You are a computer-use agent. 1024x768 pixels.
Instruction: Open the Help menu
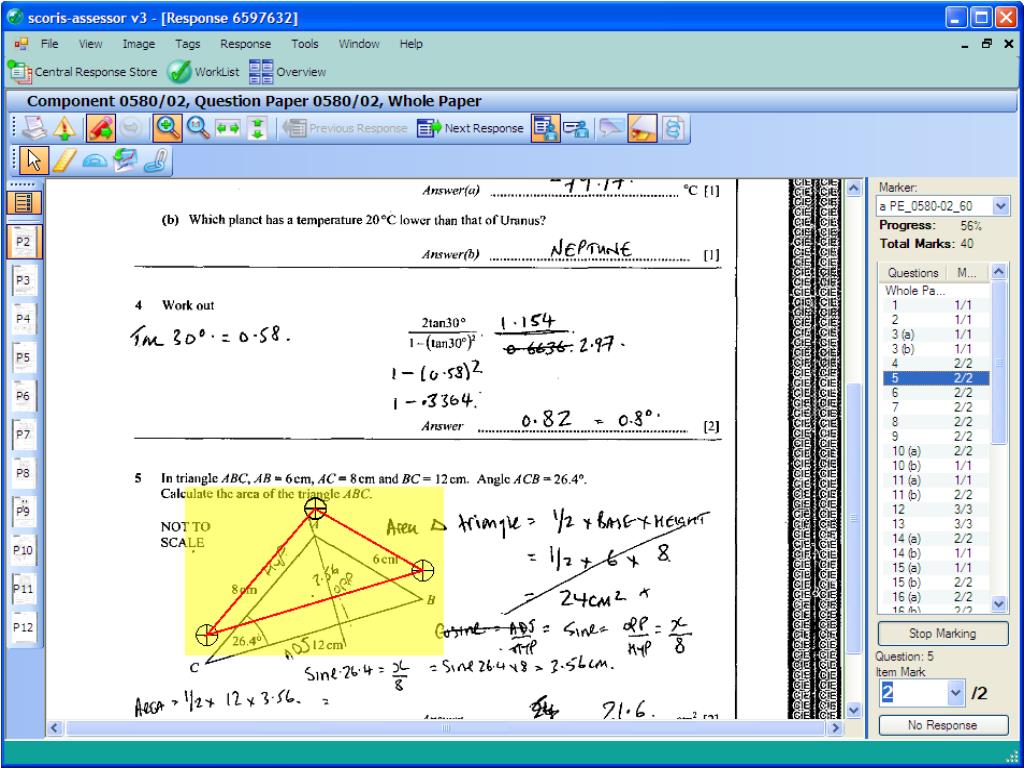(411, 44)
